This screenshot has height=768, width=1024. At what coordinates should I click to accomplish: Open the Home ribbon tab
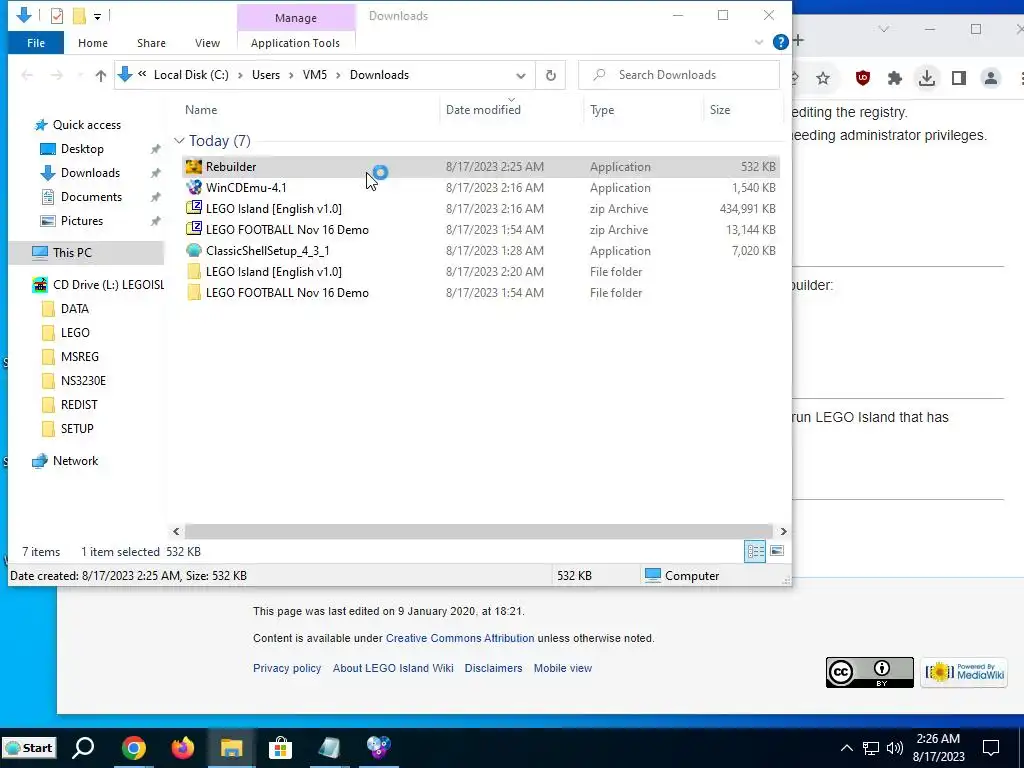click(x=93, y=43)
